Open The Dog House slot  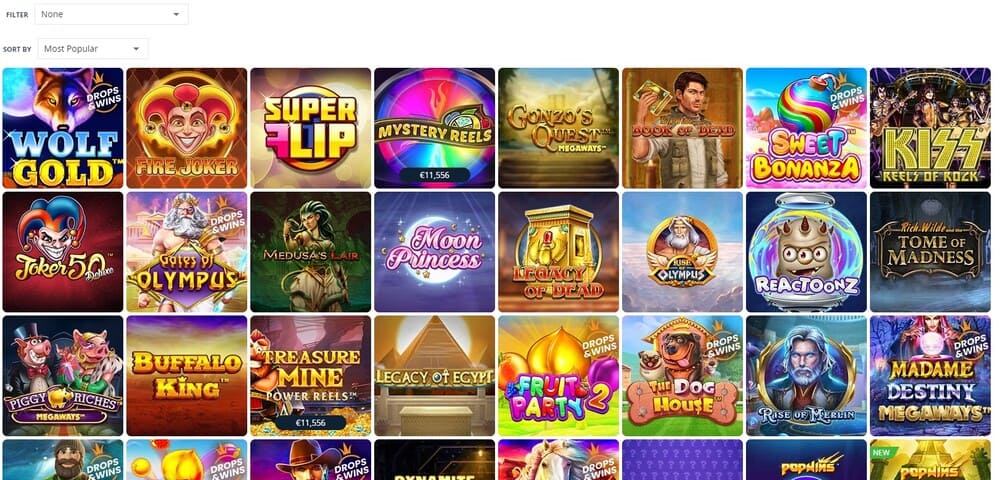(682, 375)
